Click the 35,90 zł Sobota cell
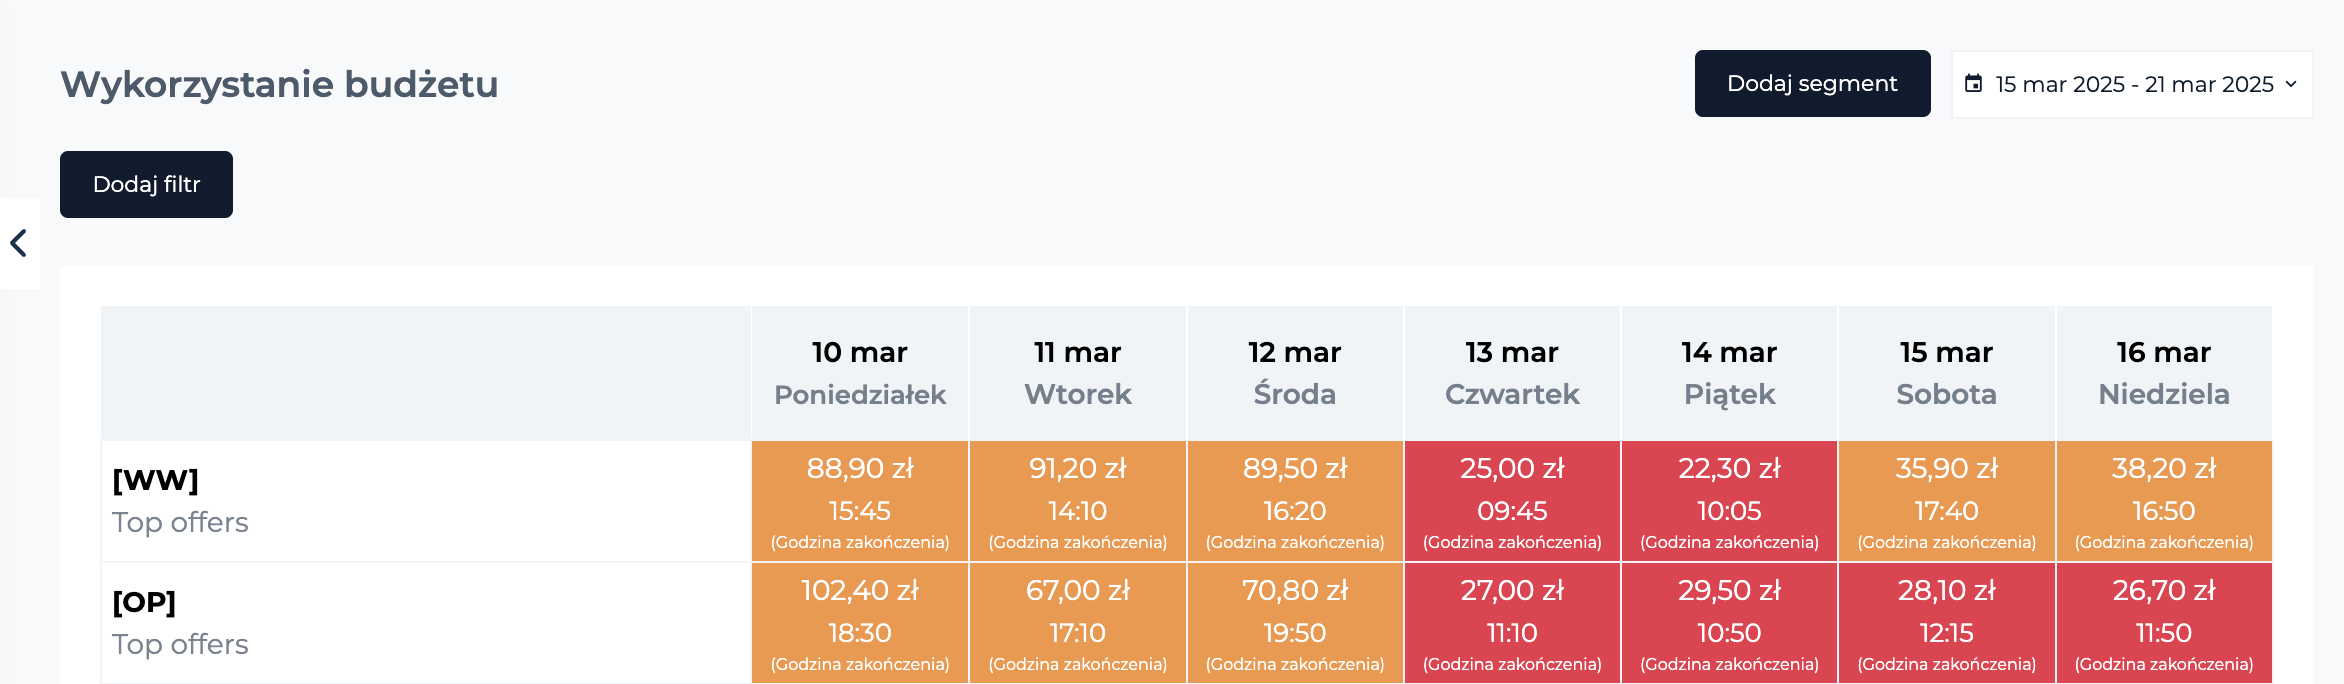Screen dimensions: 2344x684 click(x=1947, y=501)
